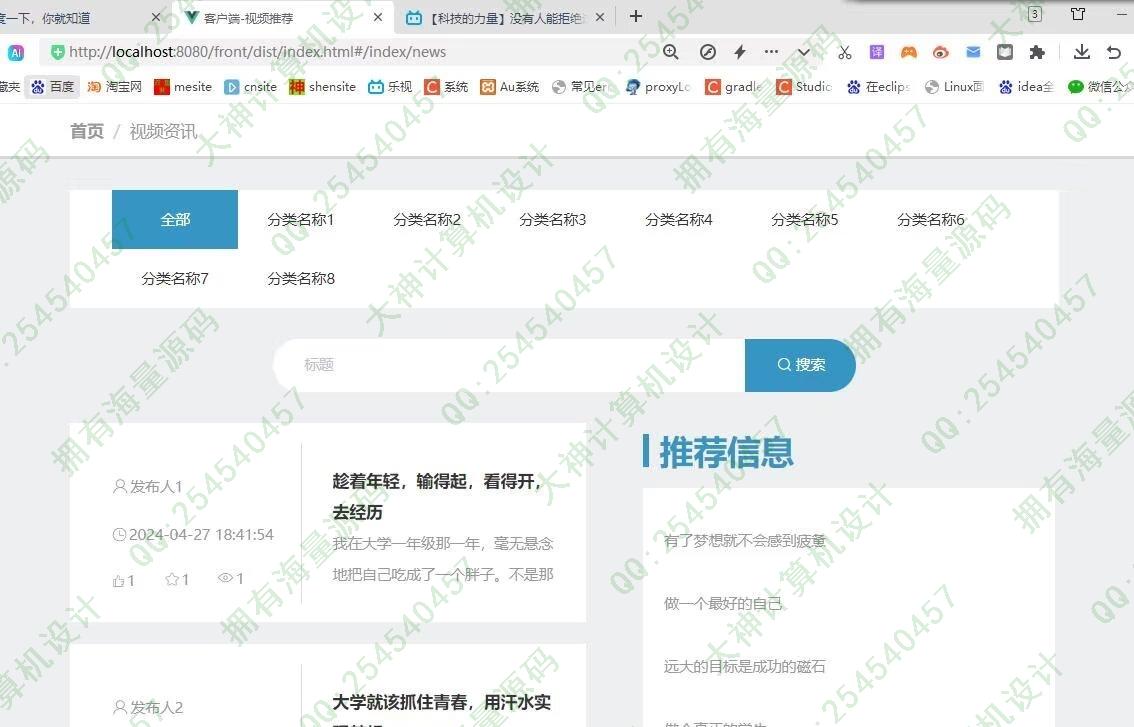Open the proxyLo bookmark
The width and height of the screenshot is (1134, 727).
pos(658,87)
